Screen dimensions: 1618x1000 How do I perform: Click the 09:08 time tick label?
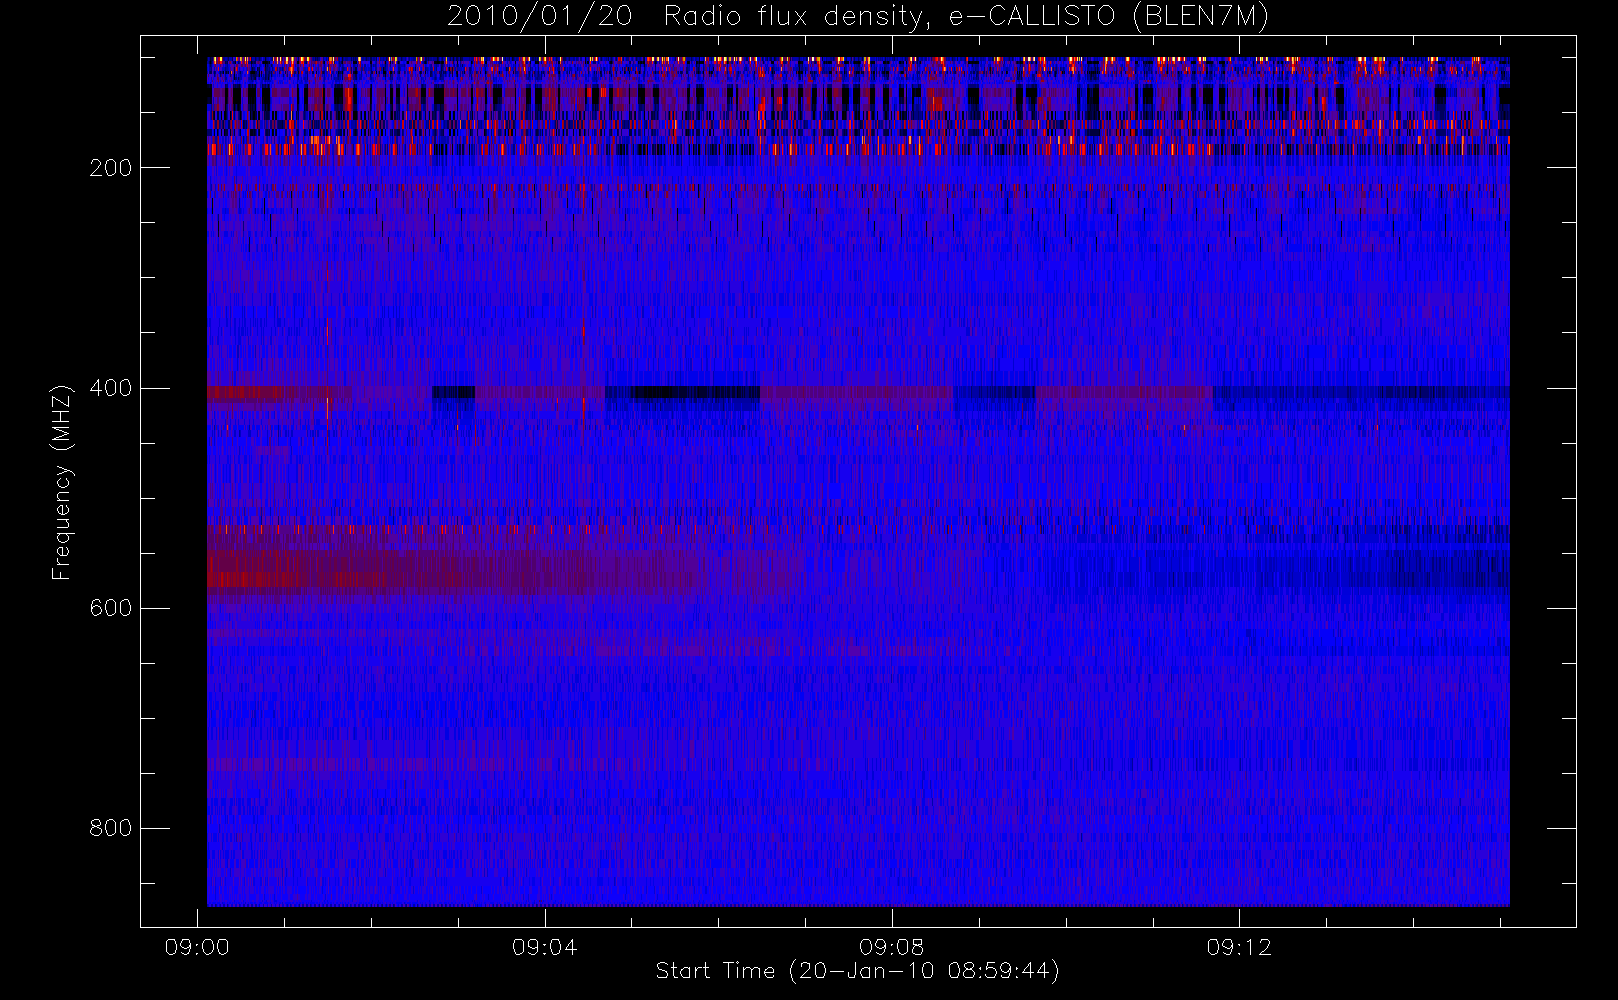pos(892,947)
